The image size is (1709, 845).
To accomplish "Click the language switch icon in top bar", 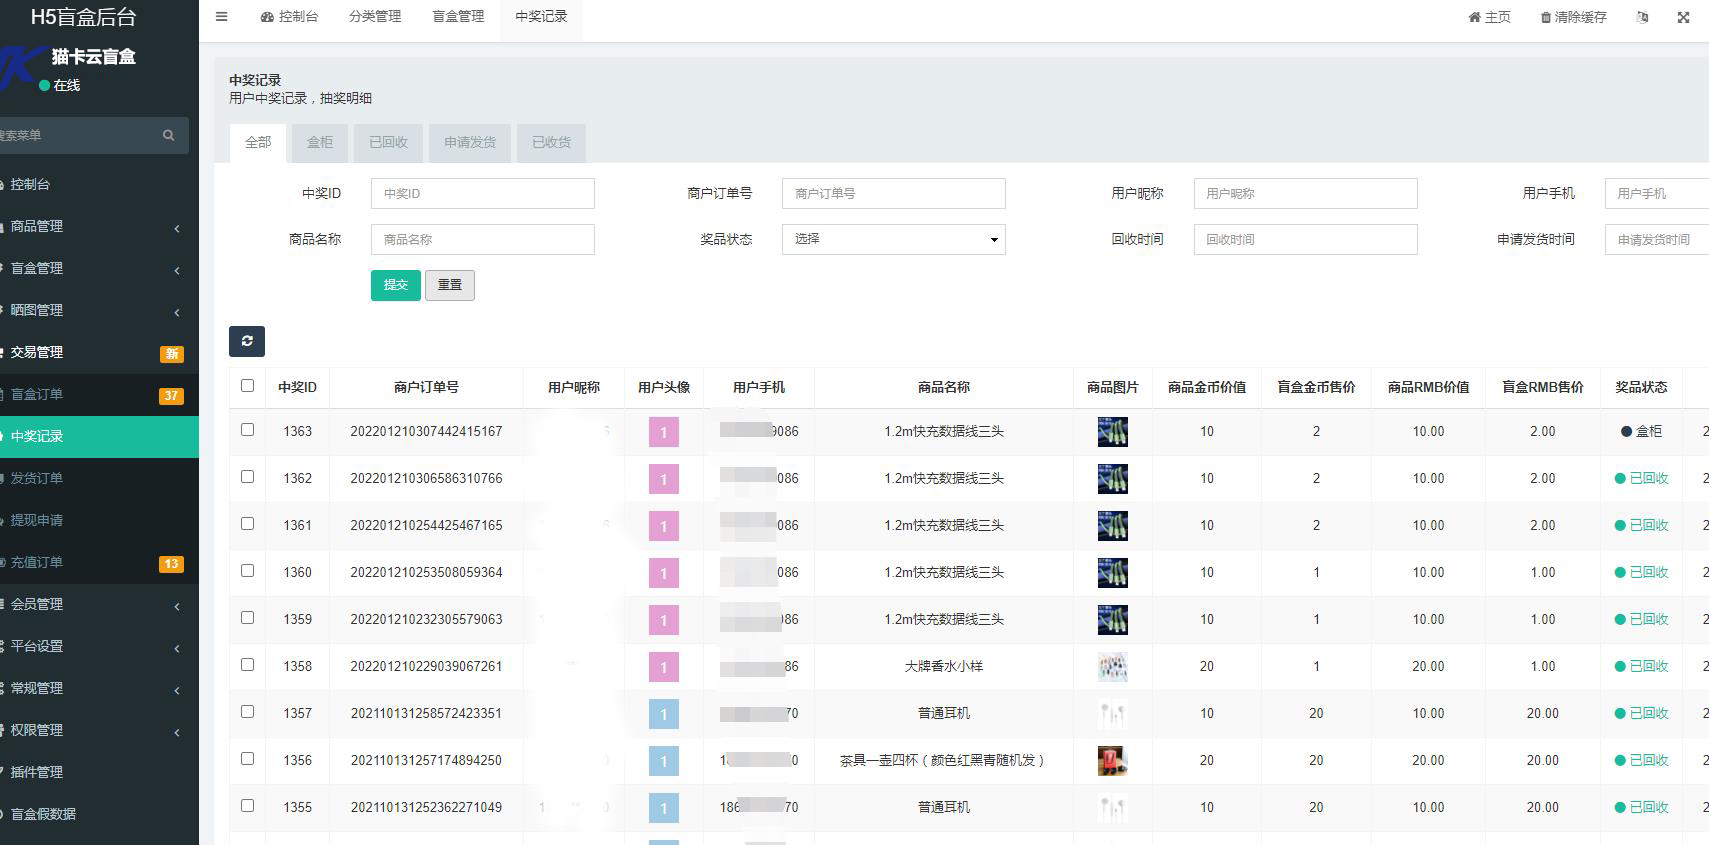I will tap(1642, 17).
